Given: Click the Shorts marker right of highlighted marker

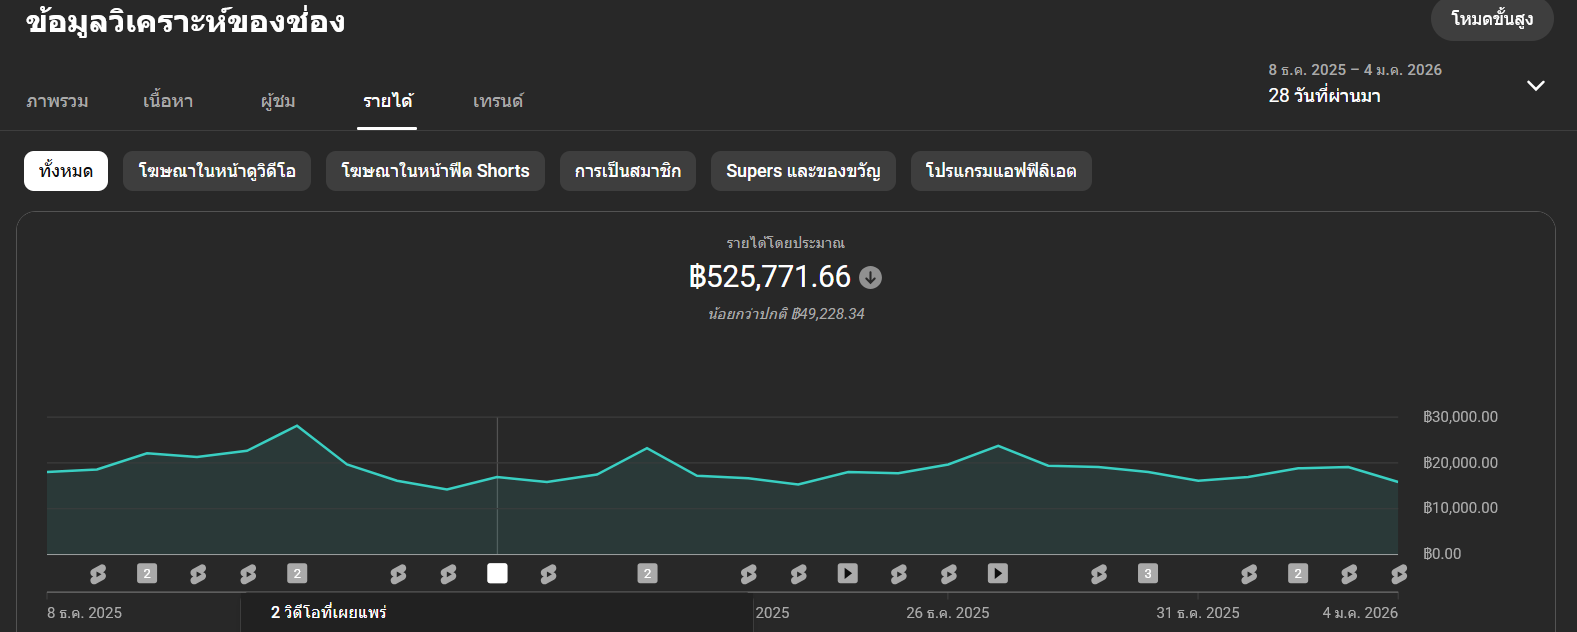Looking at the screenshot, I should coord(548,574).
